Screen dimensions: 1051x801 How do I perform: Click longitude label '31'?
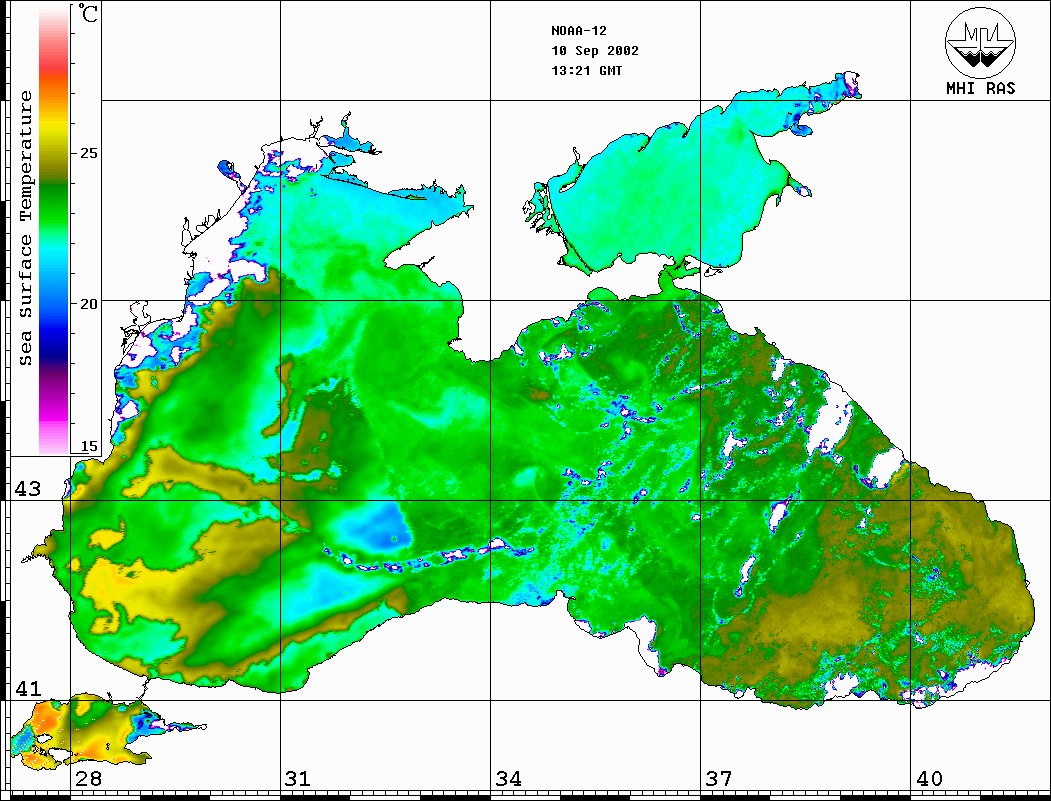pos(298,779)
